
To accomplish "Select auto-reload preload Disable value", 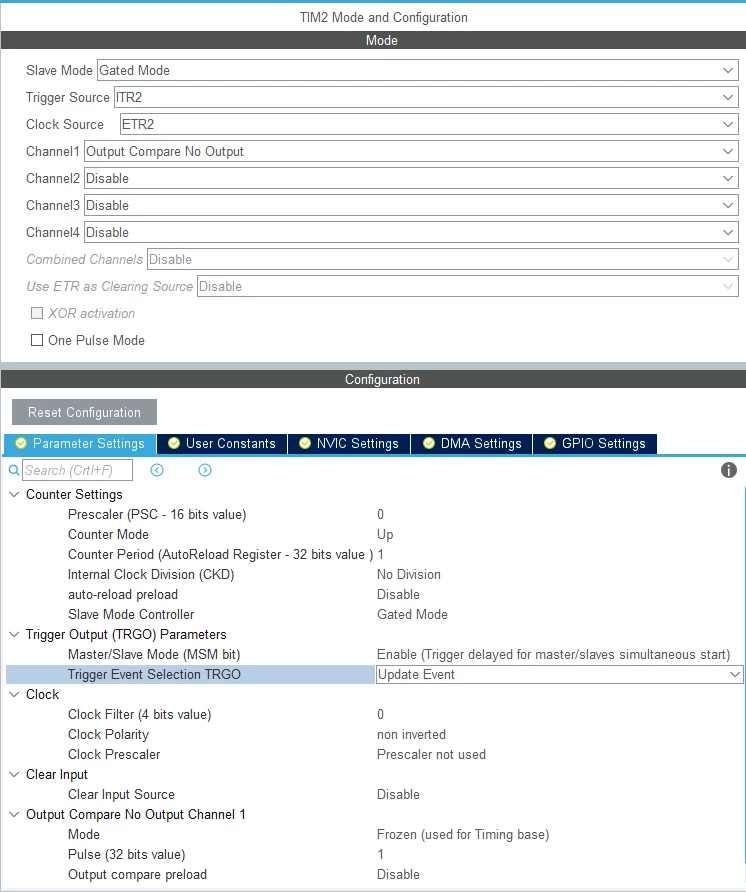I will (398, 594).
